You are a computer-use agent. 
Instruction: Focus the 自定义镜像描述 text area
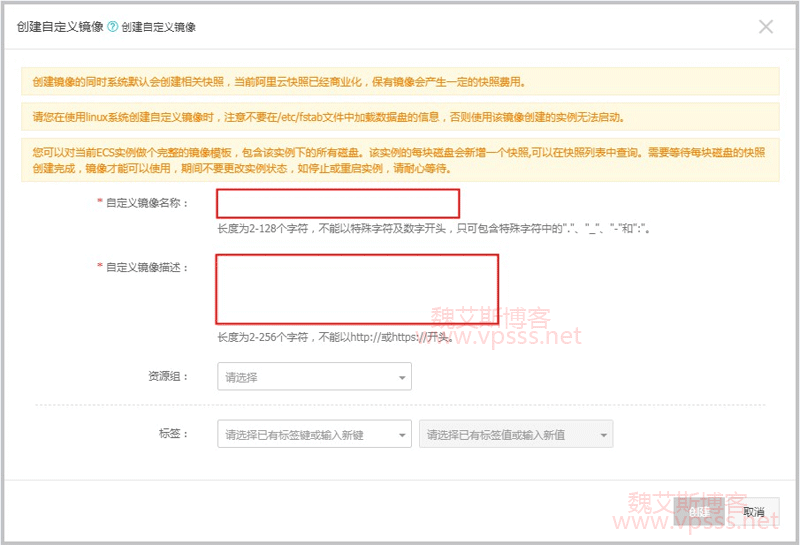pyautogui.click(x=357, y=289)
